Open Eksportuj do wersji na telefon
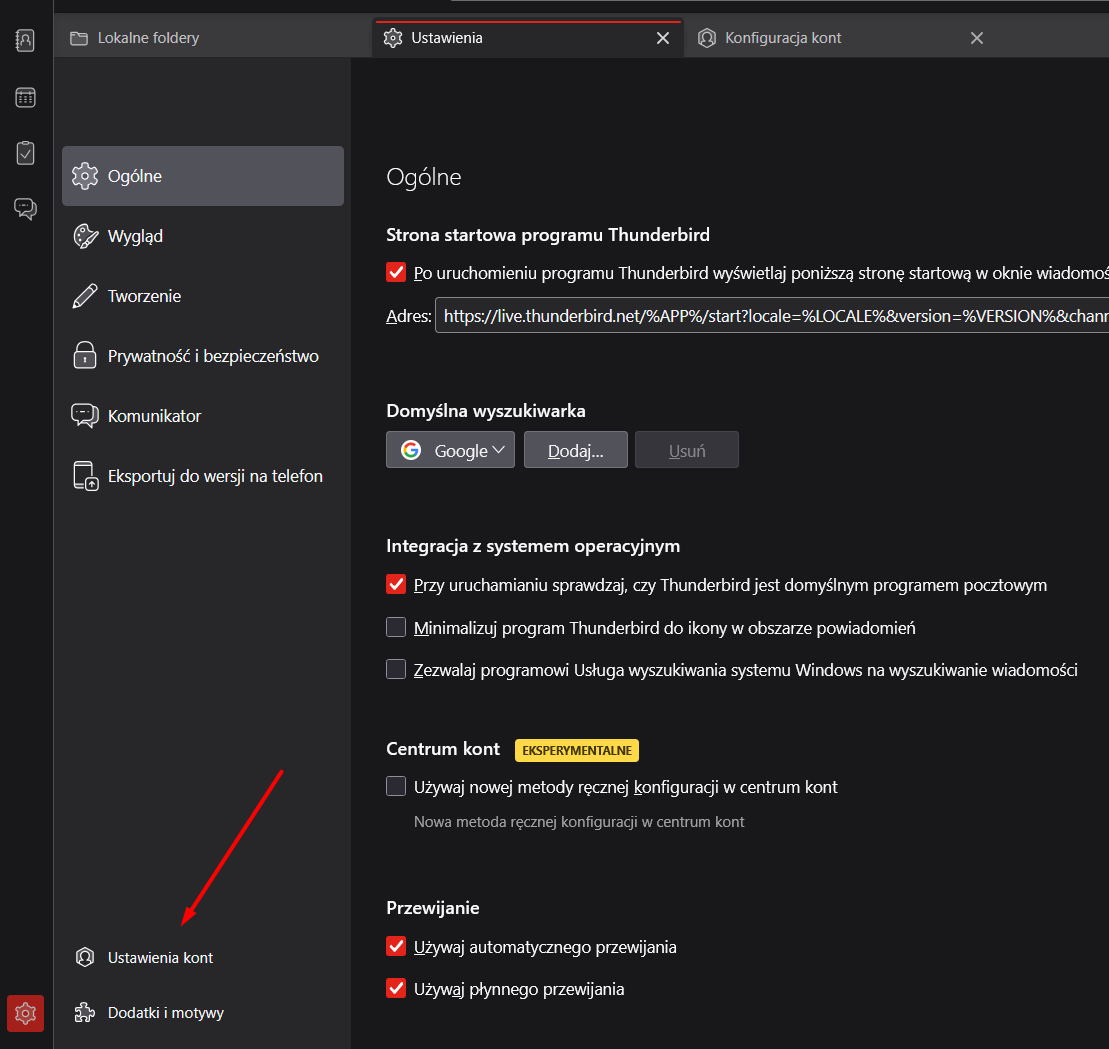The width and height of the screenshot is (1109, 1049). (x=203, y=476)
